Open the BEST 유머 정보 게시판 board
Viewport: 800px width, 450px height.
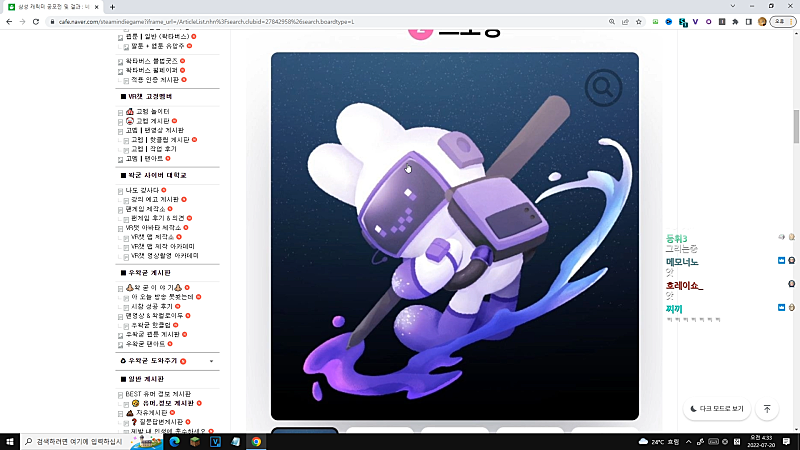click(158, 394)
